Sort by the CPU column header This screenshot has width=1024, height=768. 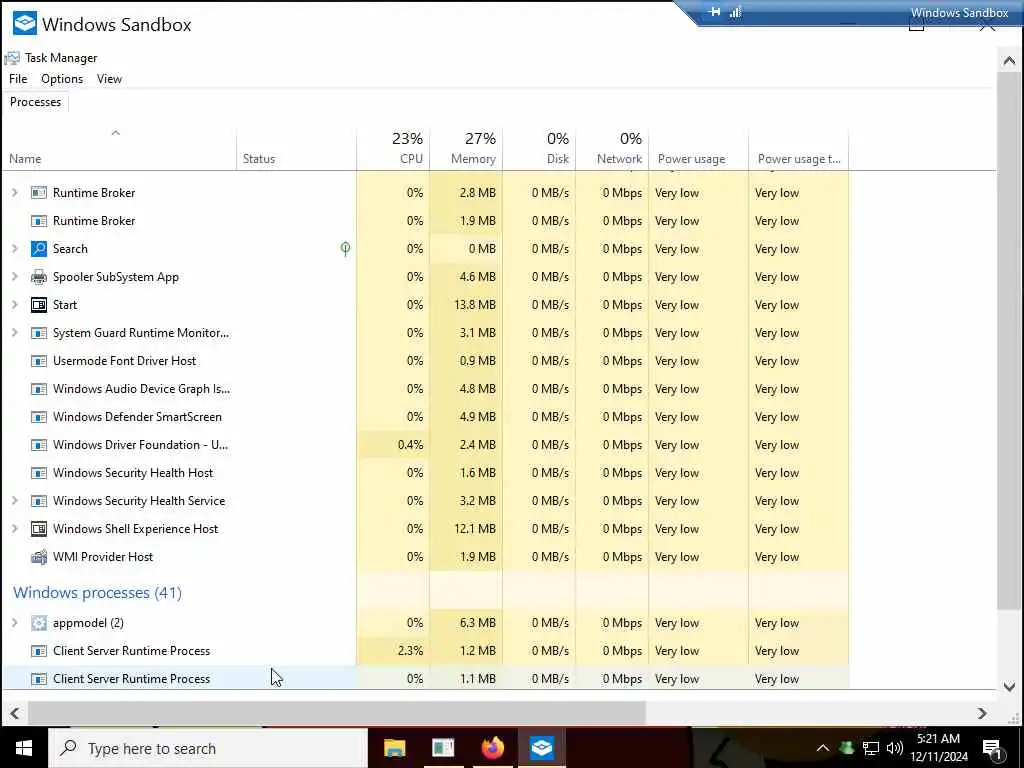point(393,150)
